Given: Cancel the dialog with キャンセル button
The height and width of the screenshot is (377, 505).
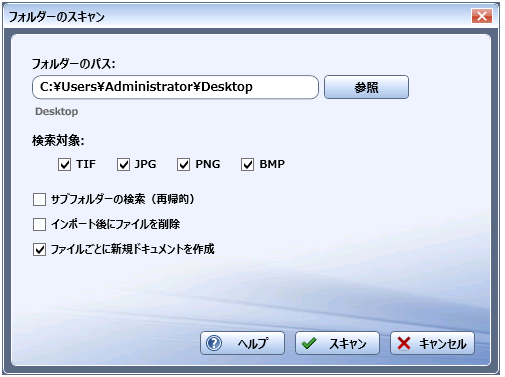Looking at the screenshot, I should tap(432, 343).
